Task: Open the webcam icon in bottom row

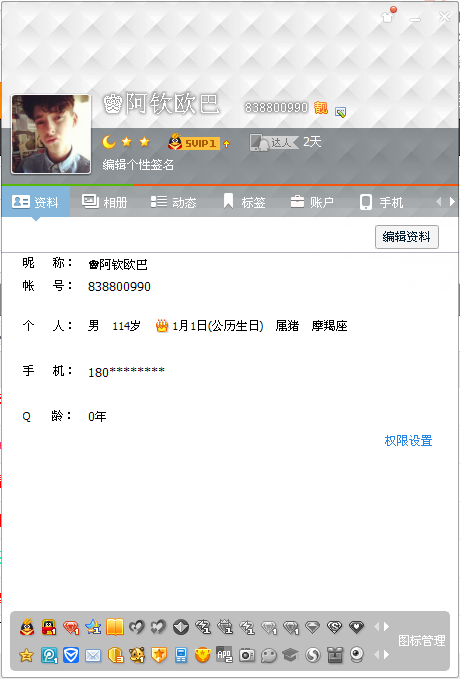Action: [356, 655]
